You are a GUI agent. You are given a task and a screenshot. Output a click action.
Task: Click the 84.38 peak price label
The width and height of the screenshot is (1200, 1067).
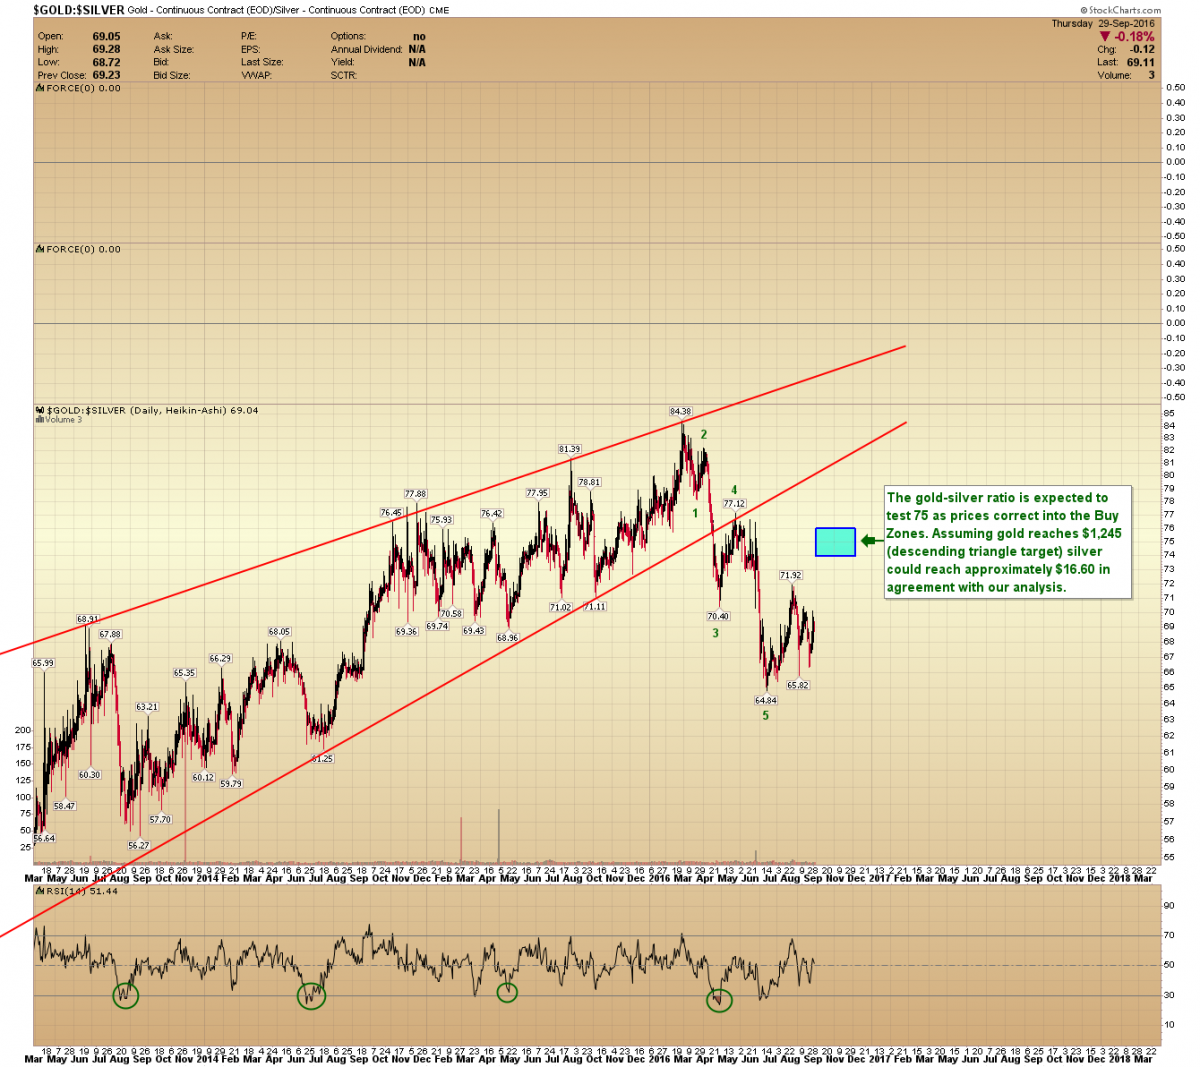tap(681, 411)
